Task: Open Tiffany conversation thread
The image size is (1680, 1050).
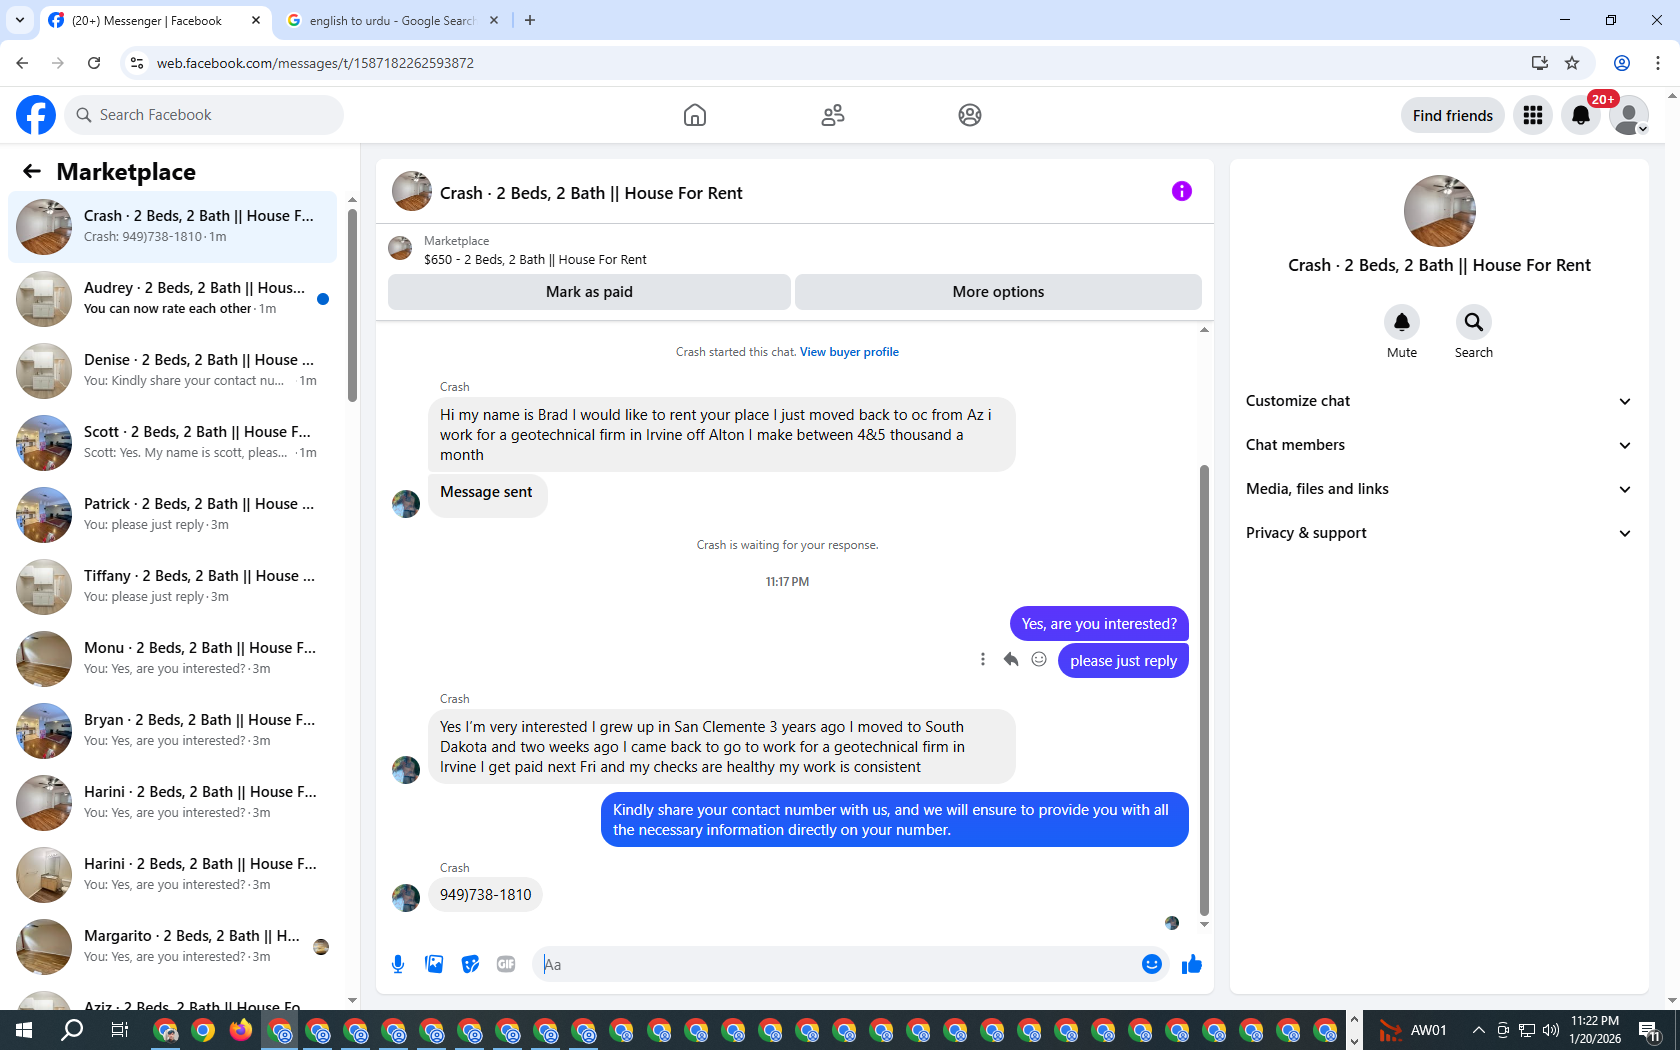Action: click(173, 587)
